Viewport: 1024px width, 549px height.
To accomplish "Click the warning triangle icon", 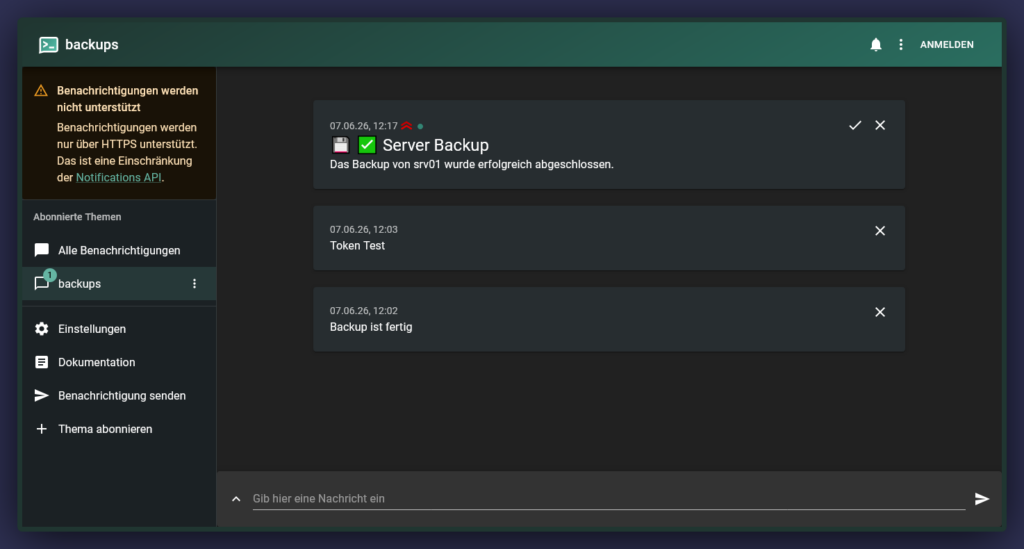I will tap(41, 91).
